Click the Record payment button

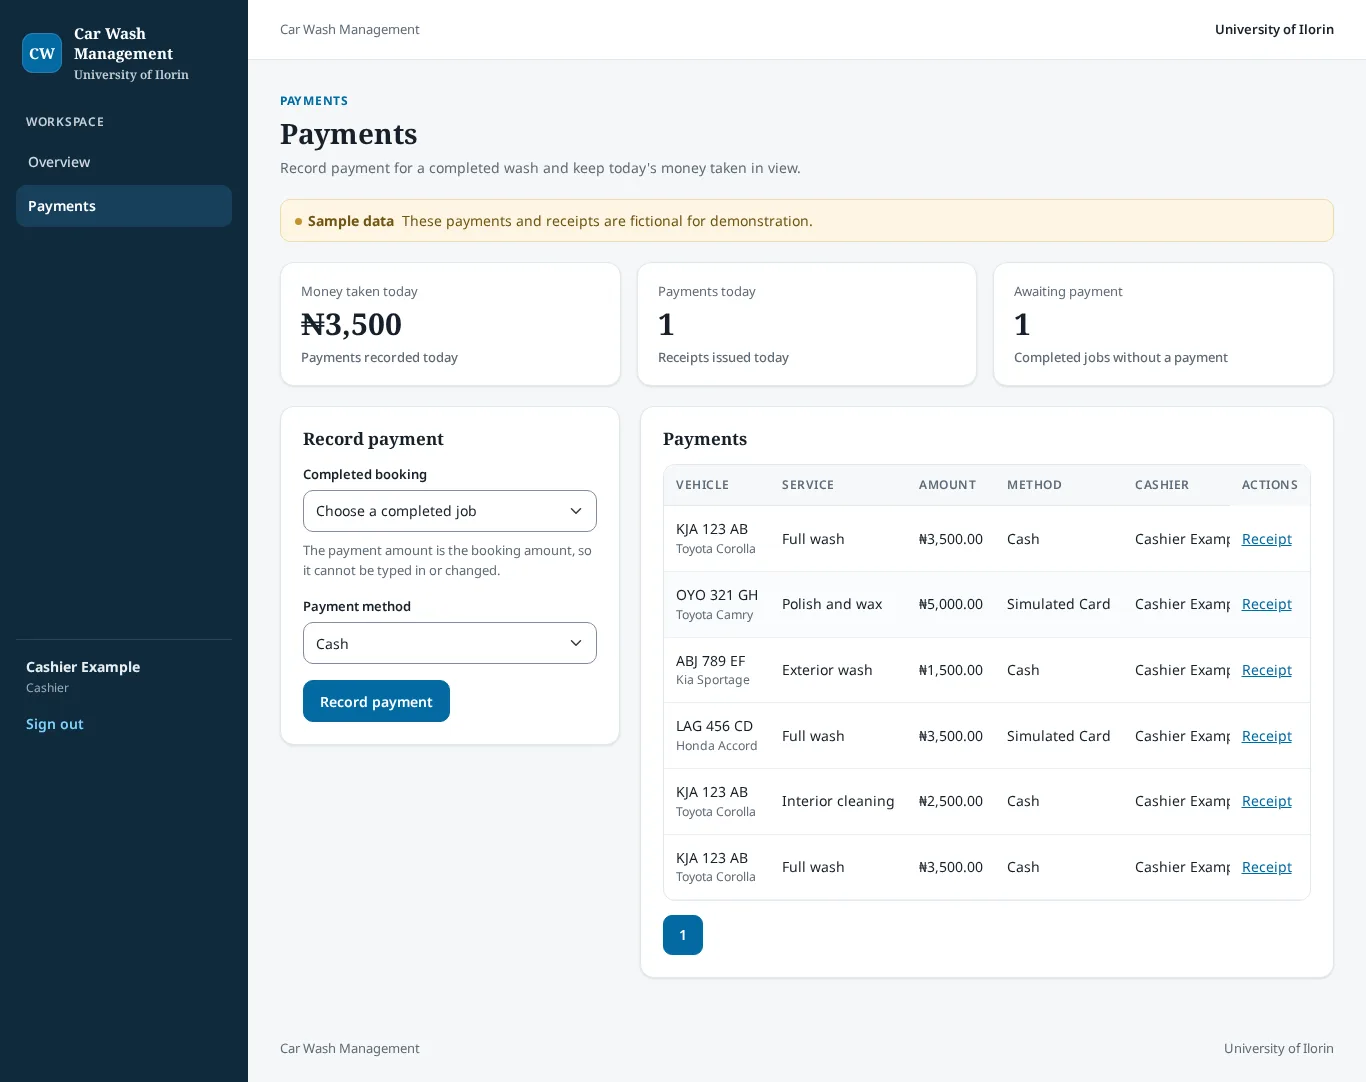[376, 701]
